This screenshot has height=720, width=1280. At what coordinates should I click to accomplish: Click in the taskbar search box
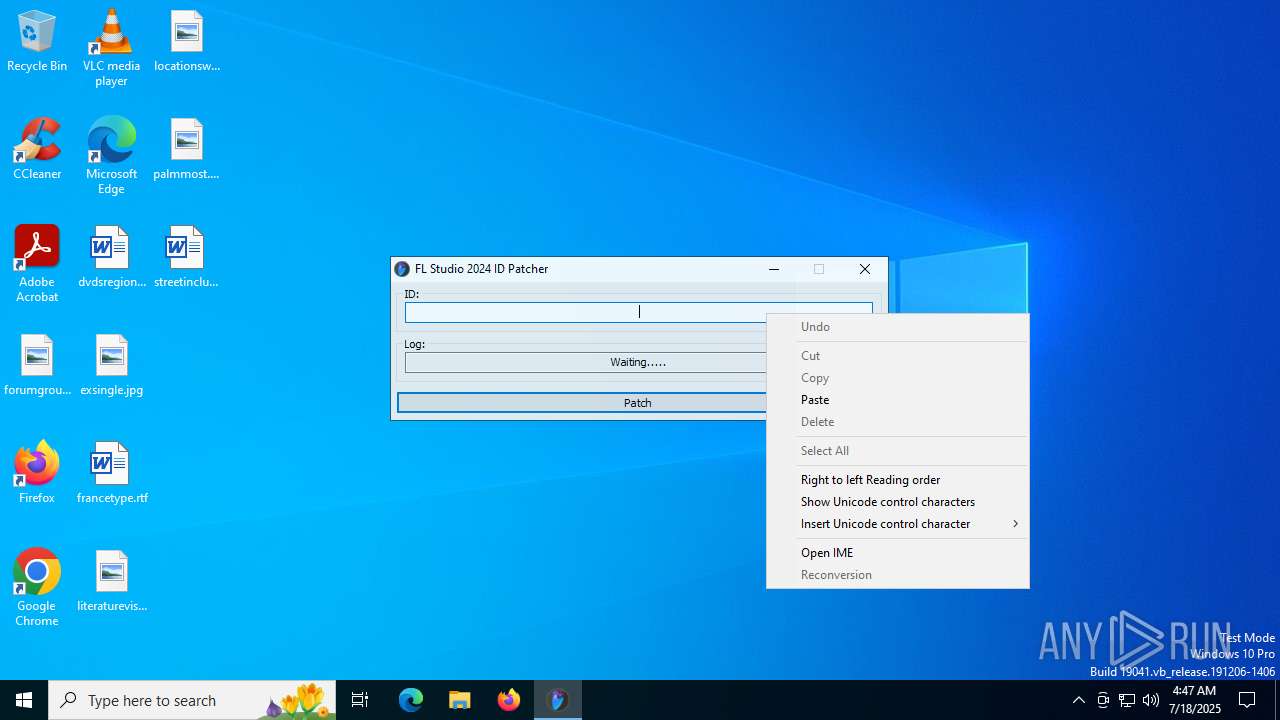click(x=192, y=700)
